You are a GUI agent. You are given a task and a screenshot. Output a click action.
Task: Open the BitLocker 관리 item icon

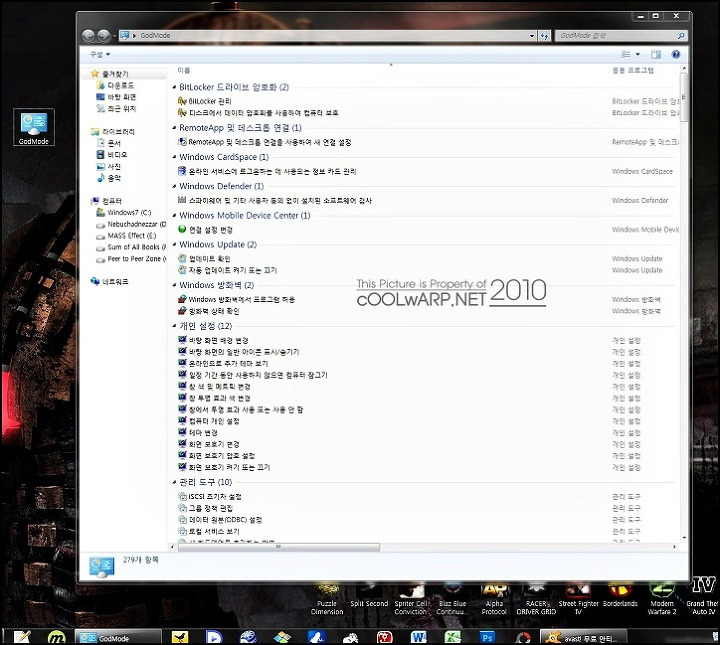182,101
